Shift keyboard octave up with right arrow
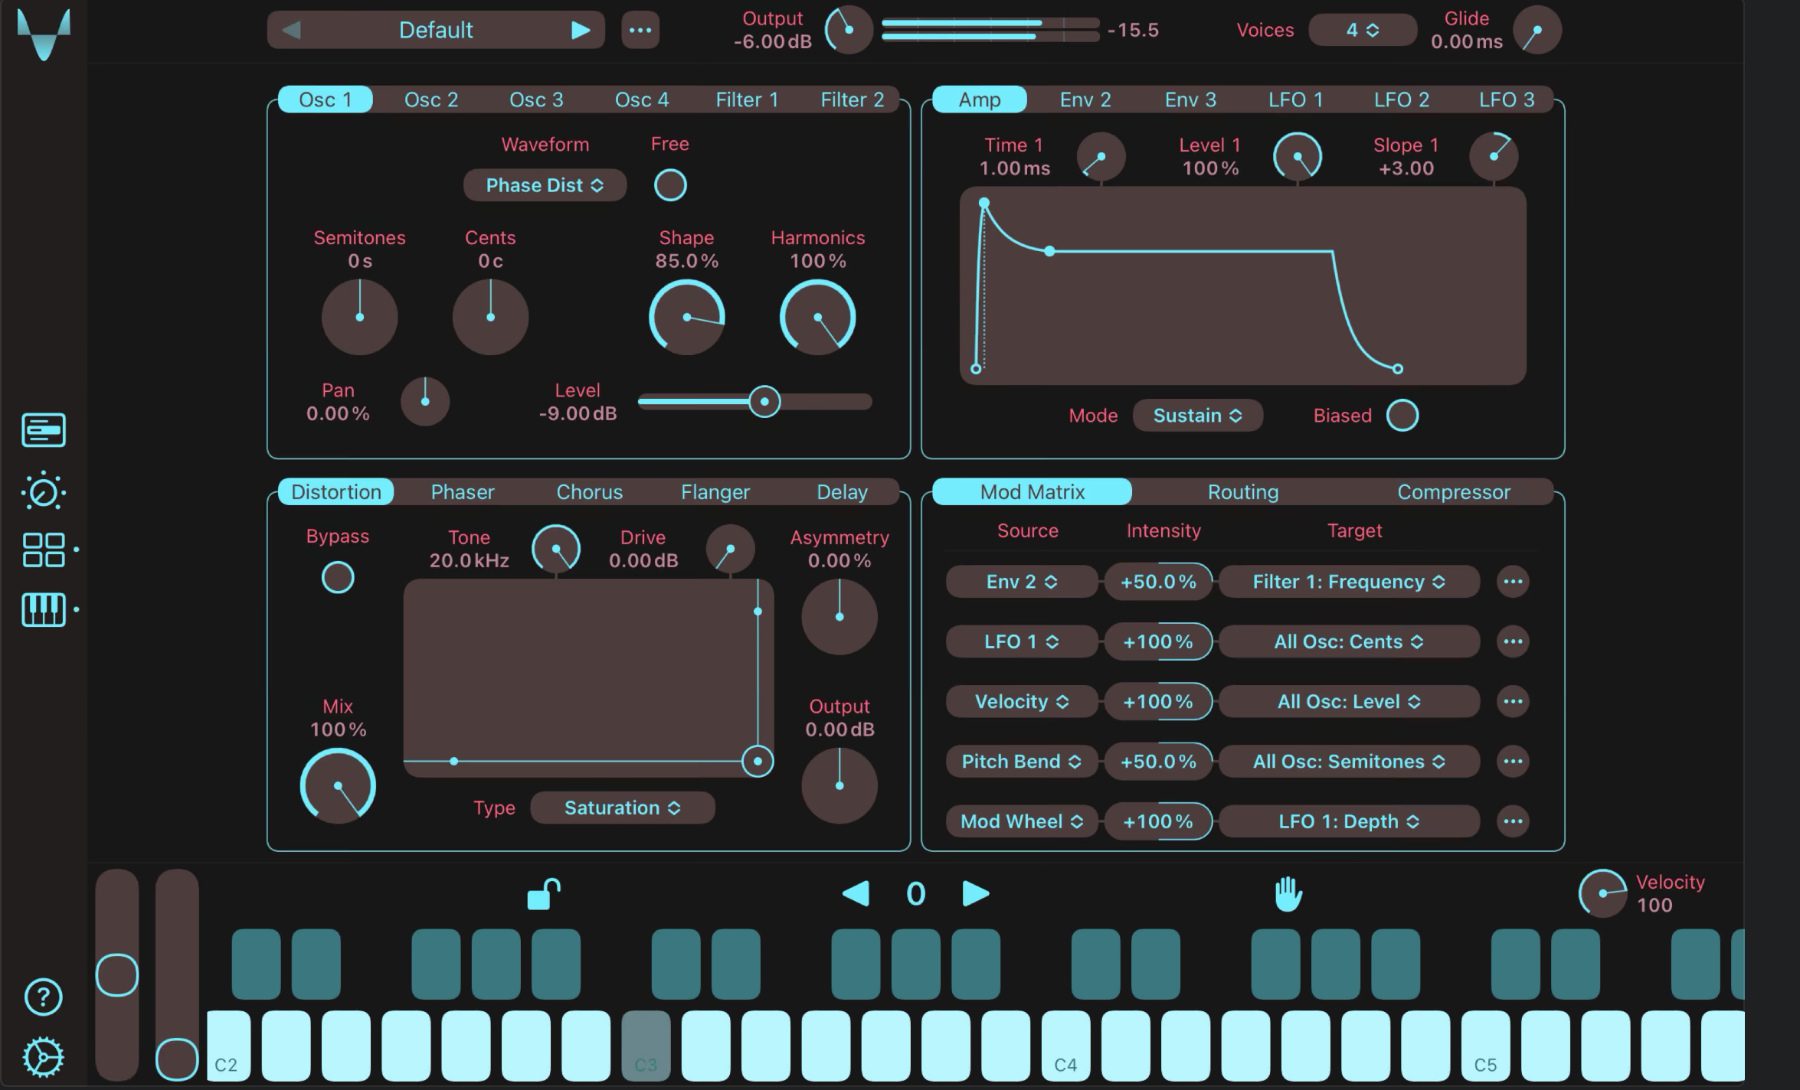Screen dimensions: 1800x1090 [976, 893]
